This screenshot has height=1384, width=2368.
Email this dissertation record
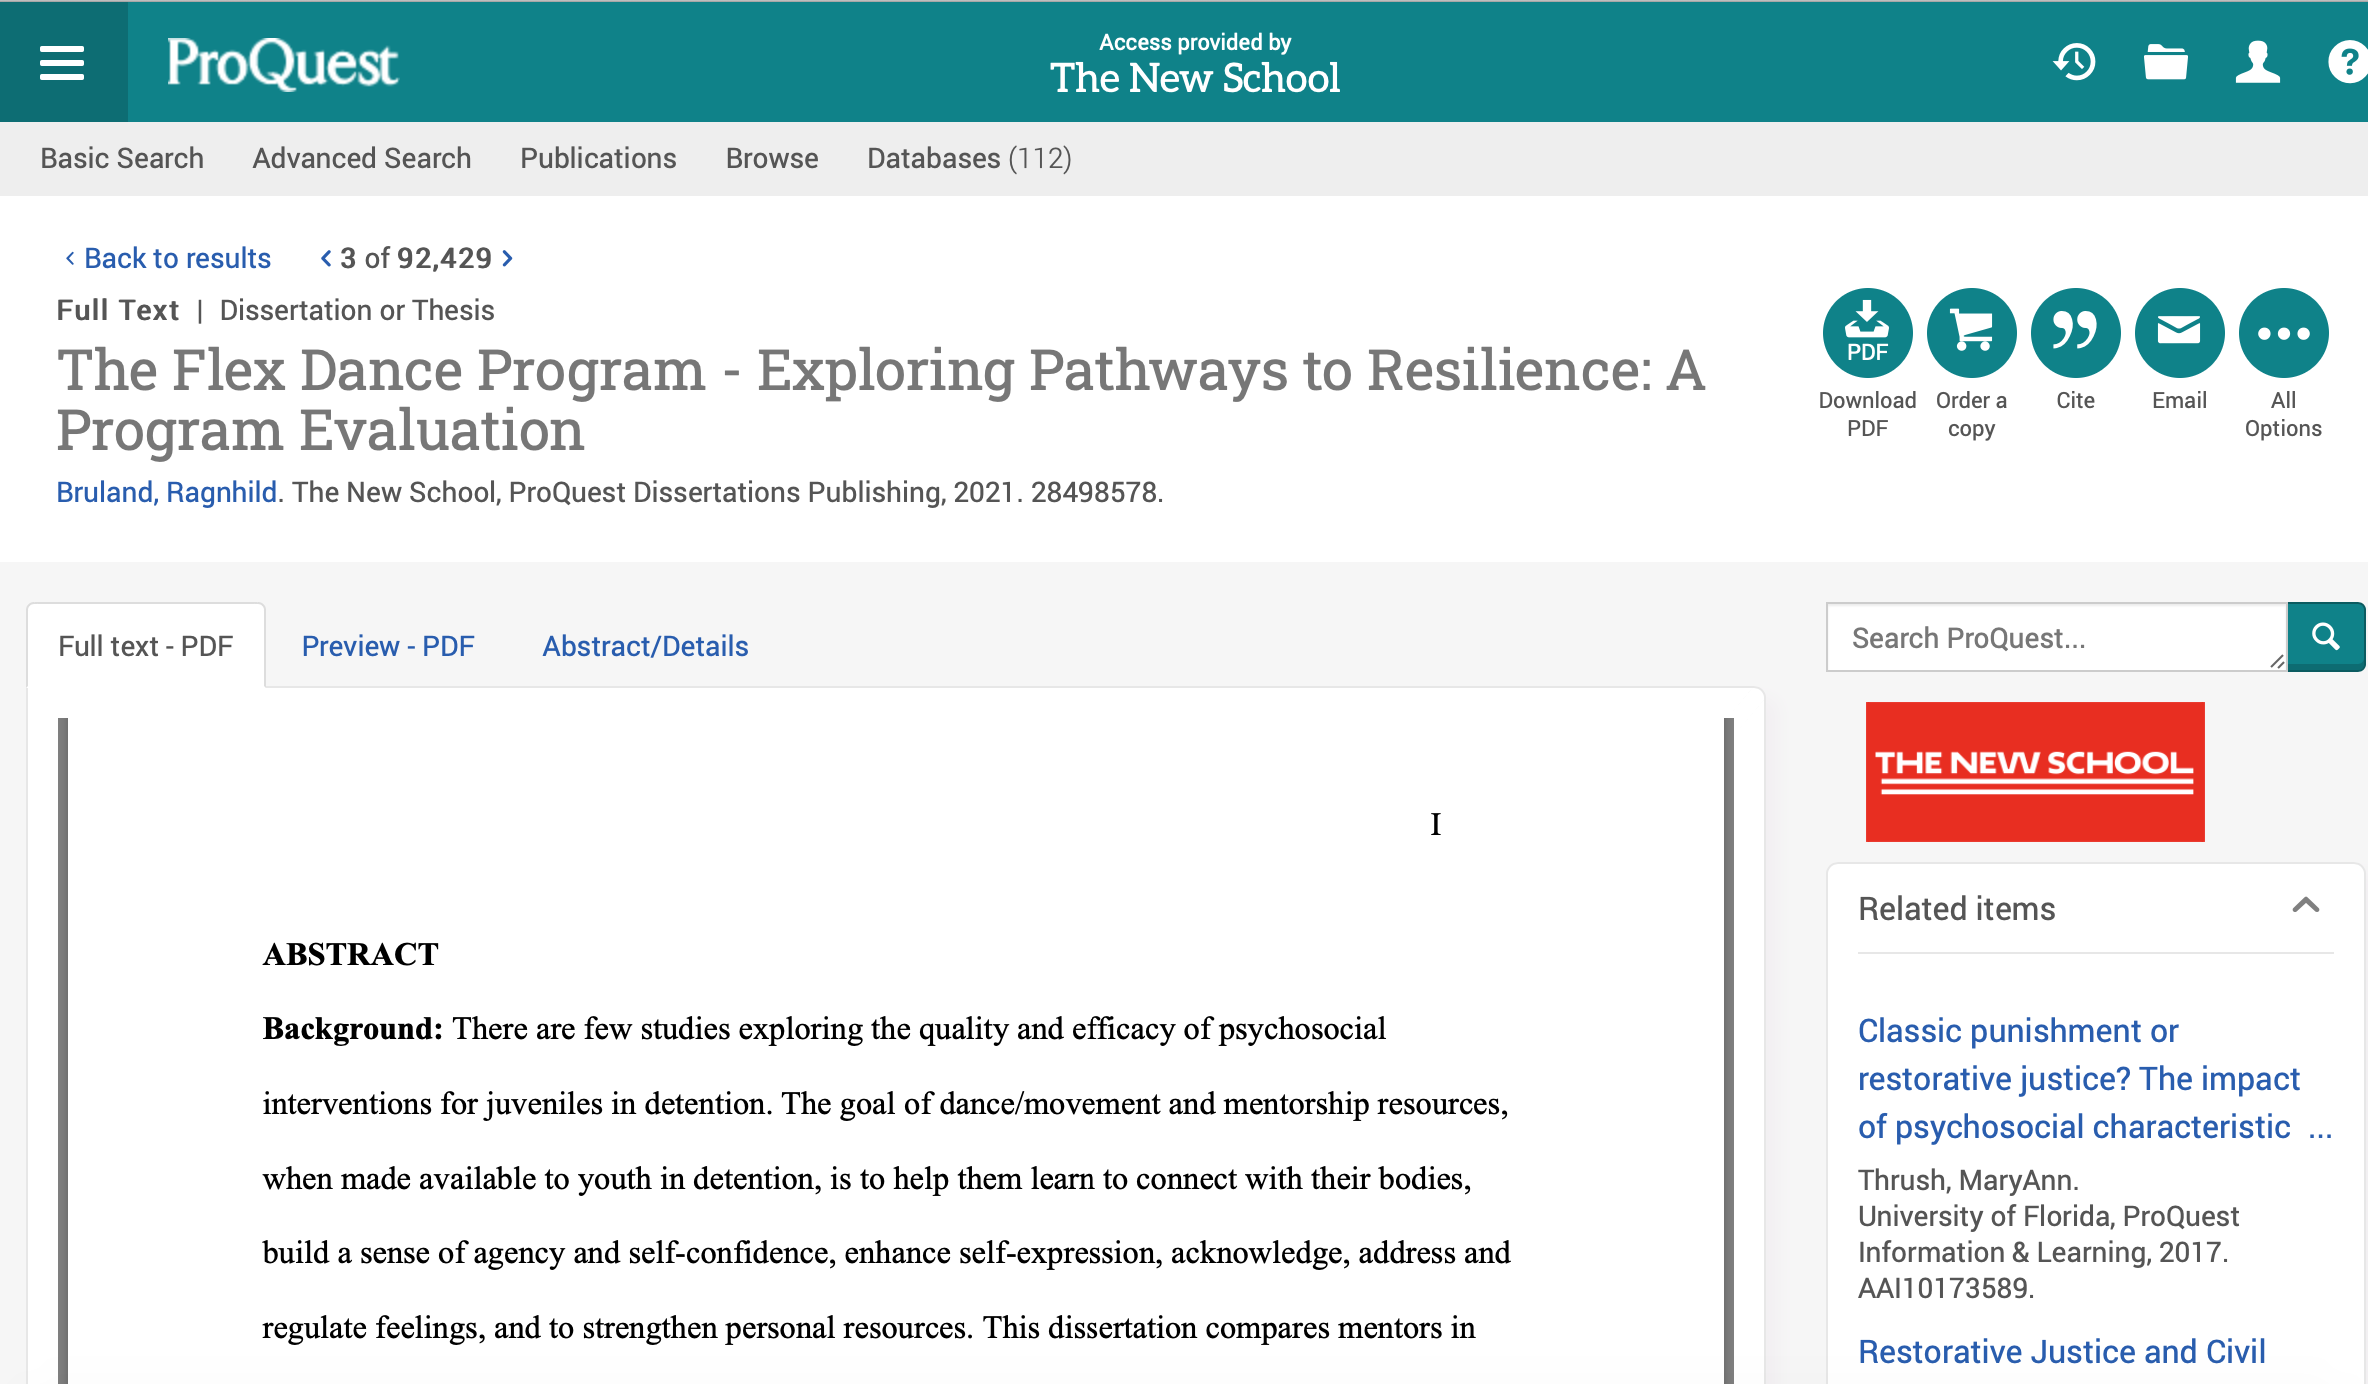[2179, 333]
